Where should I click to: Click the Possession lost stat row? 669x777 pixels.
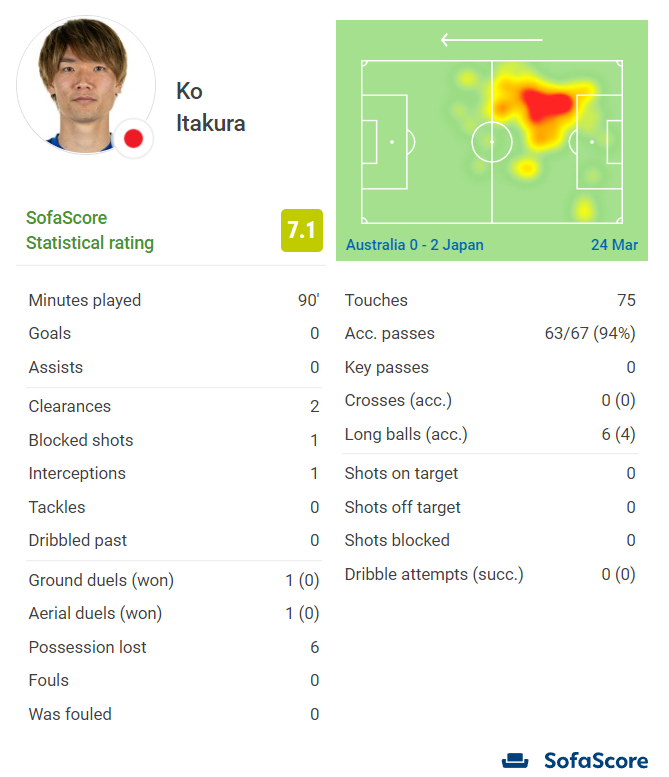tap(174, 647)
